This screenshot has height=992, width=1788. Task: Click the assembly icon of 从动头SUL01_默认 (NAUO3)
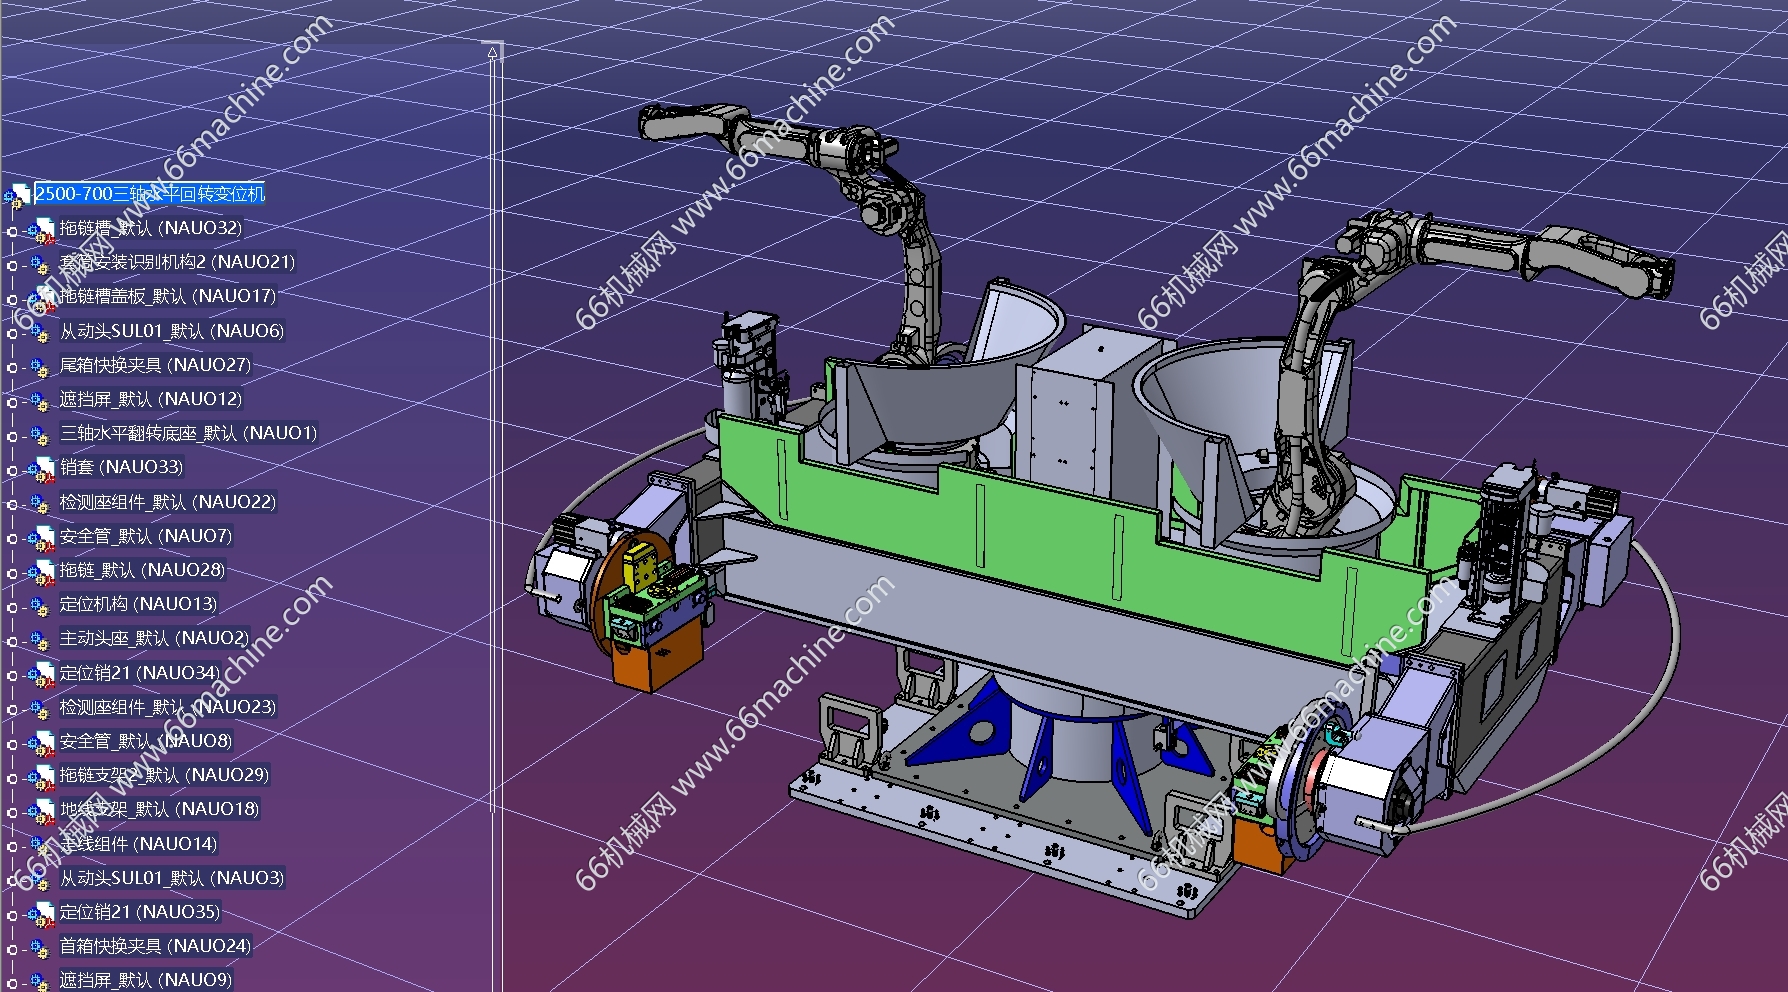41,880
